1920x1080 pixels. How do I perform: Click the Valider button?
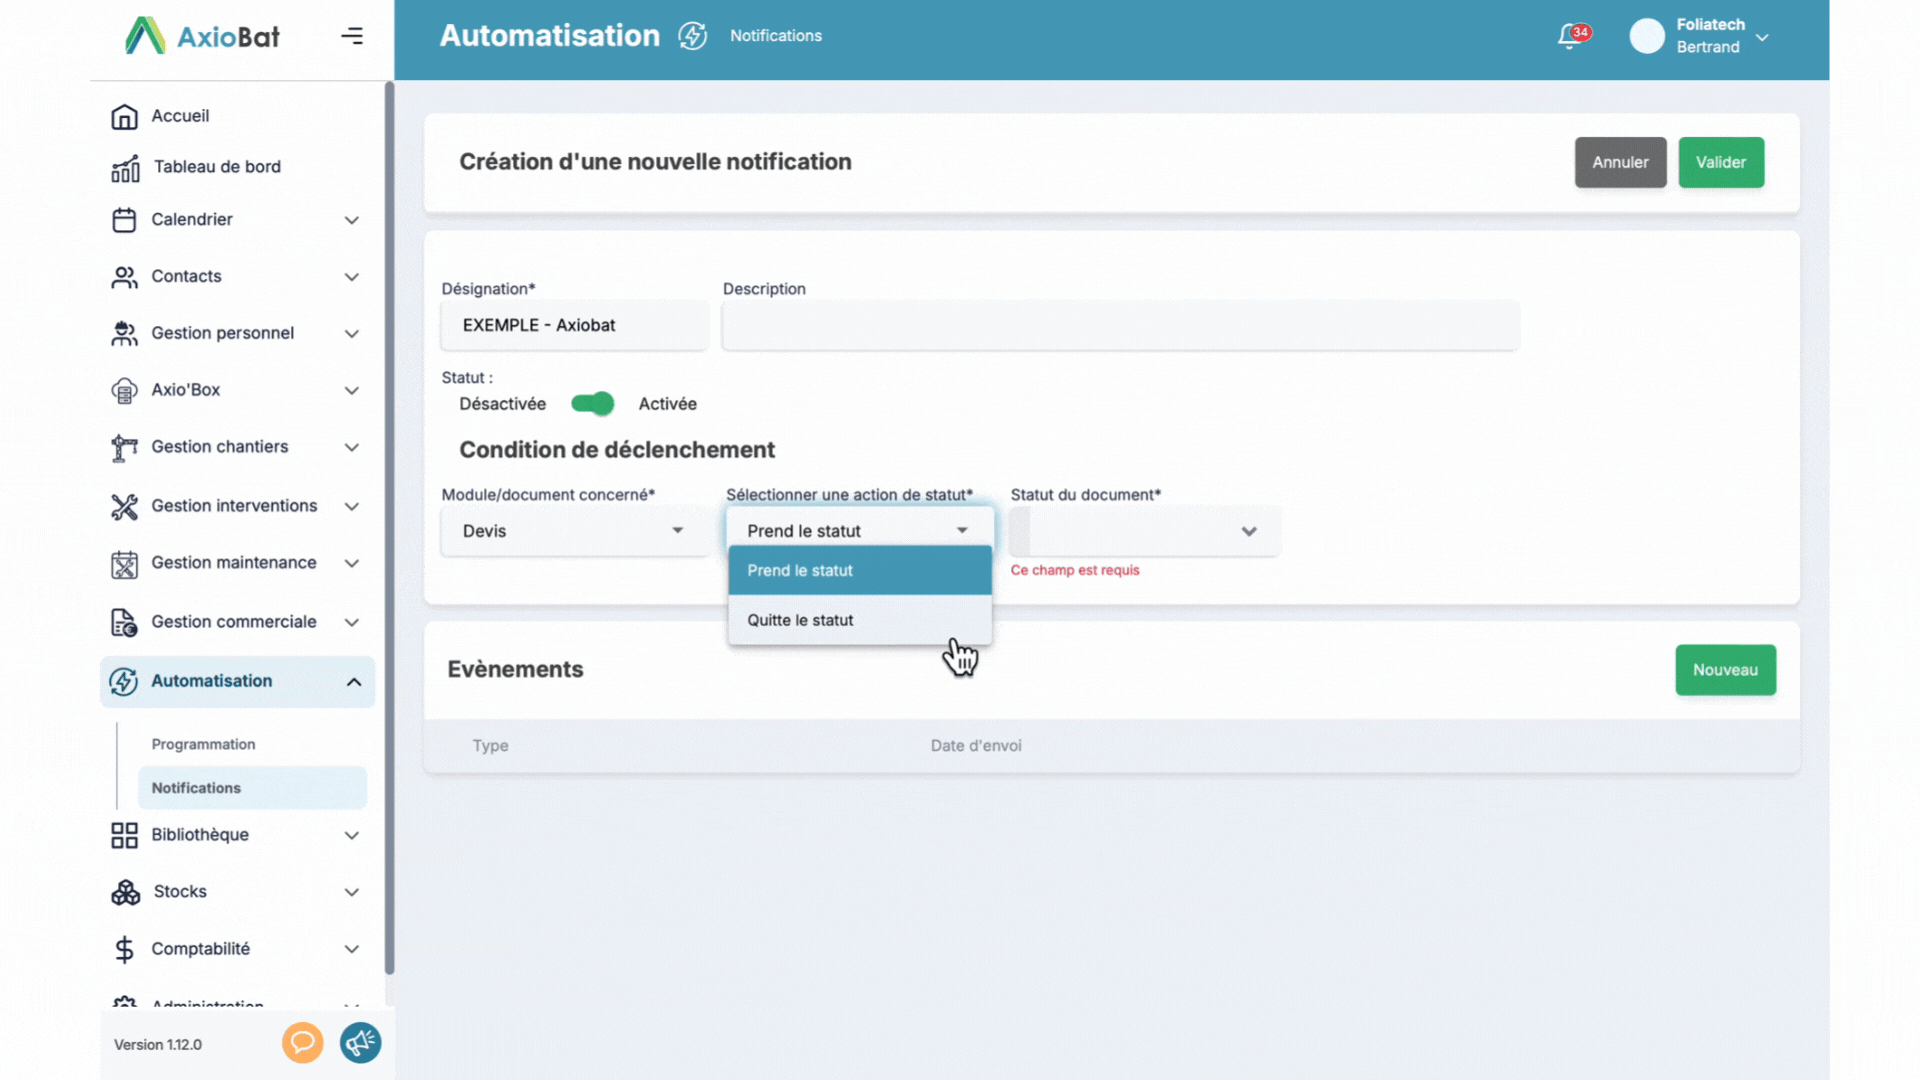[x=1720, y=162]
